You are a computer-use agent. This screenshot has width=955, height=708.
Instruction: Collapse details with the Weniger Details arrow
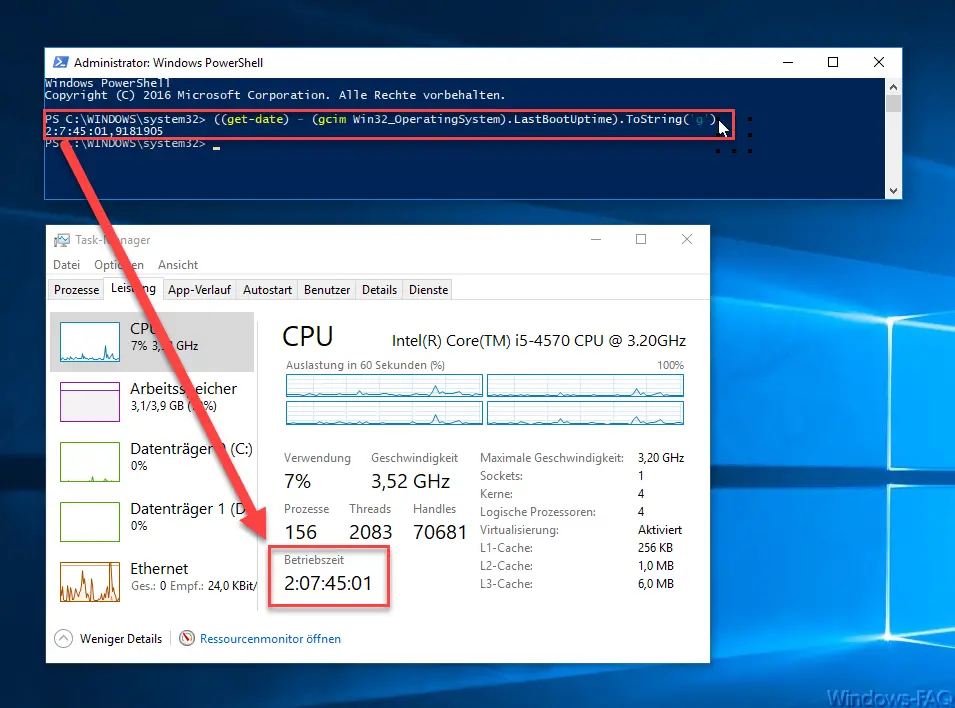click(x=63, y=638)
